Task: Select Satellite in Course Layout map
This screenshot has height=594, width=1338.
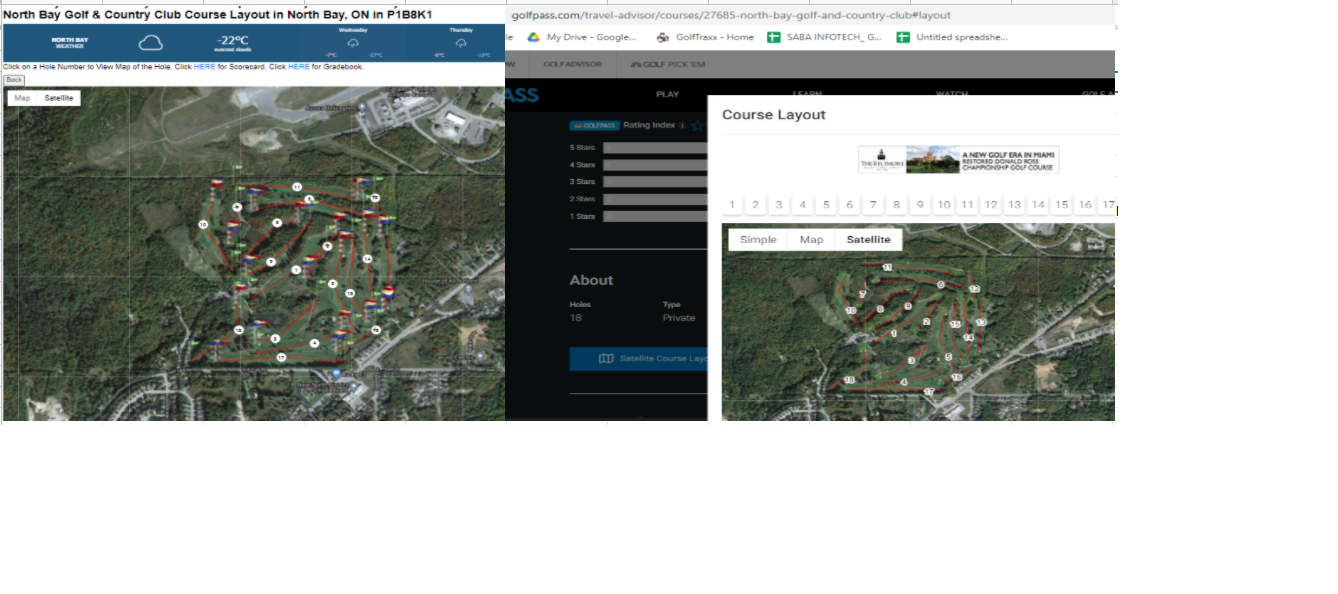Action: [869, 240]
